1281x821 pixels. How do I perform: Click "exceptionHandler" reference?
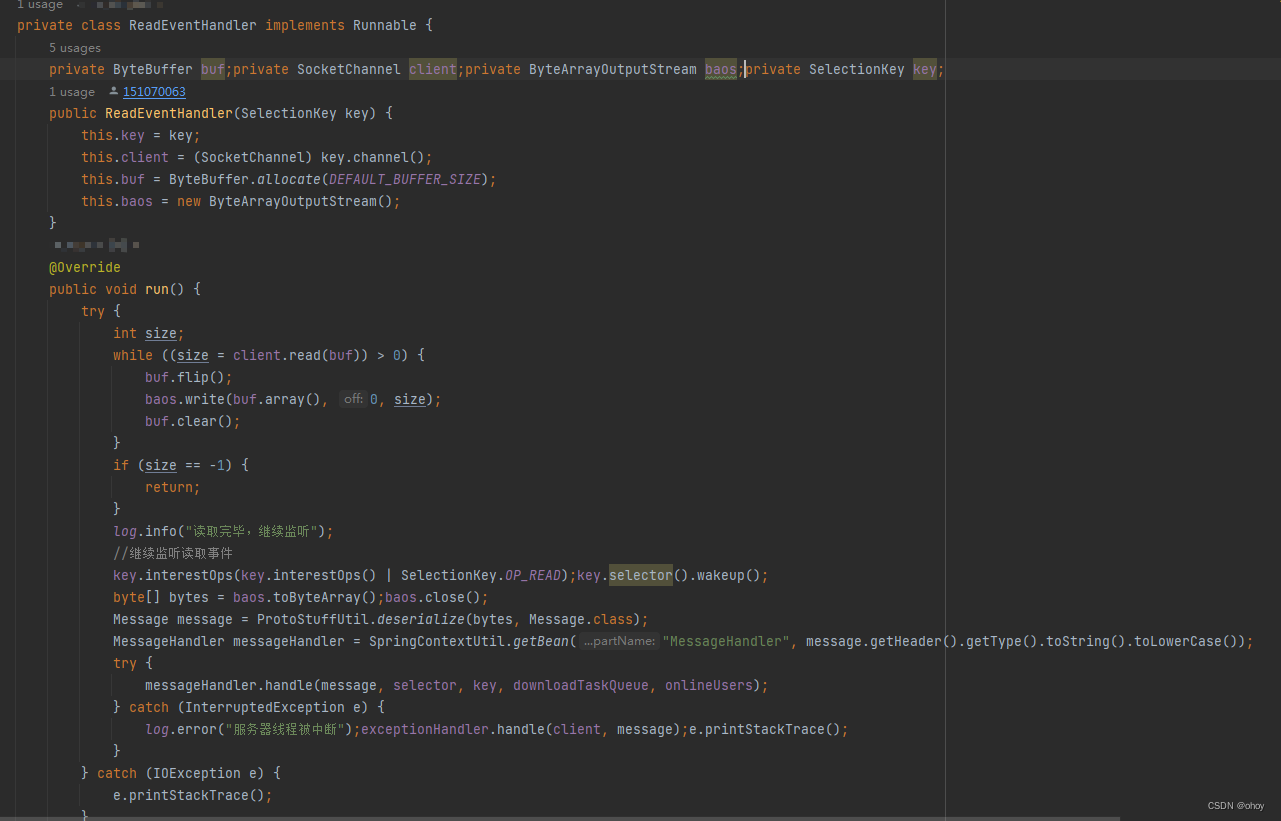pos(425,729)
